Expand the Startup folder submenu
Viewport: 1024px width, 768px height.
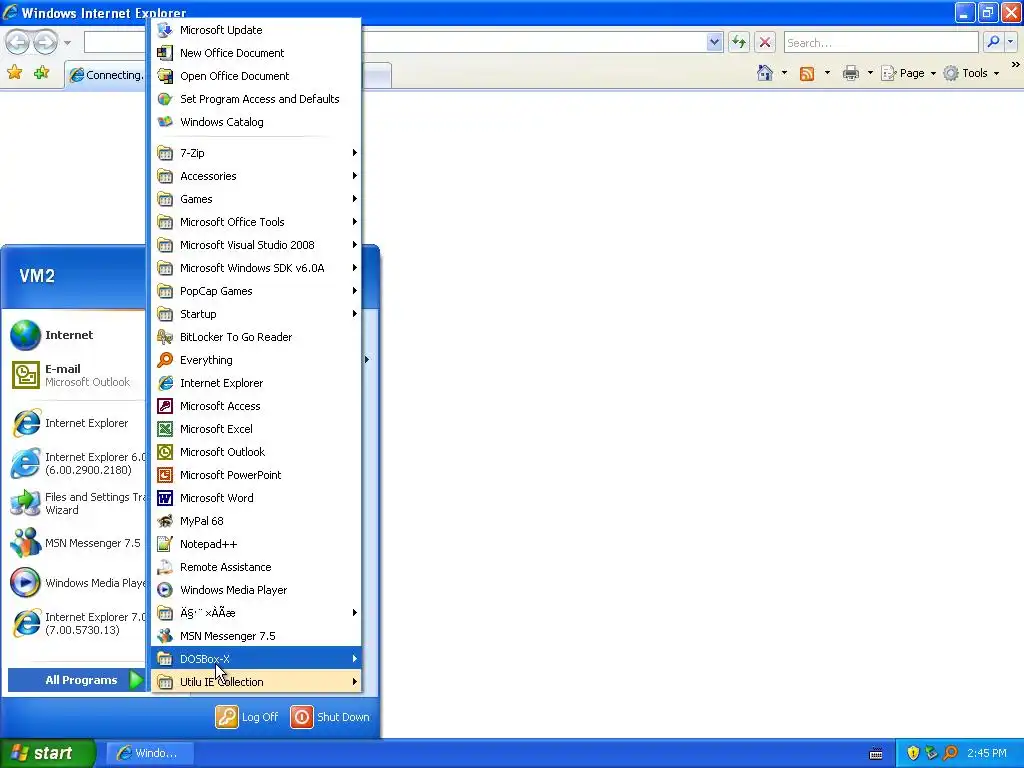[255, 313]
